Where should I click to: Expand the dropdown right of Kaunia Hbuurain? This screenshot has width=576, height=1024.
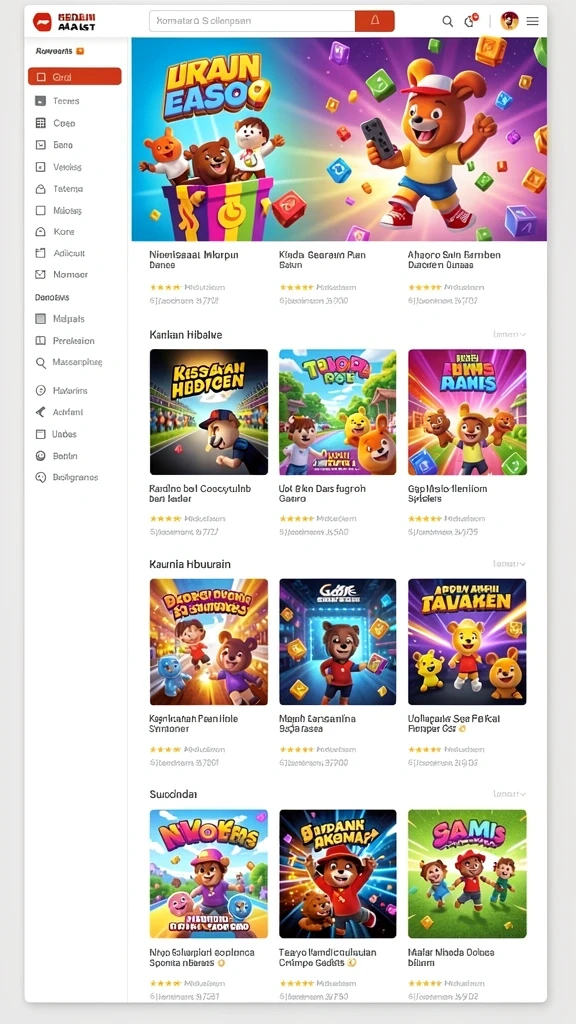tap(509, 564)
